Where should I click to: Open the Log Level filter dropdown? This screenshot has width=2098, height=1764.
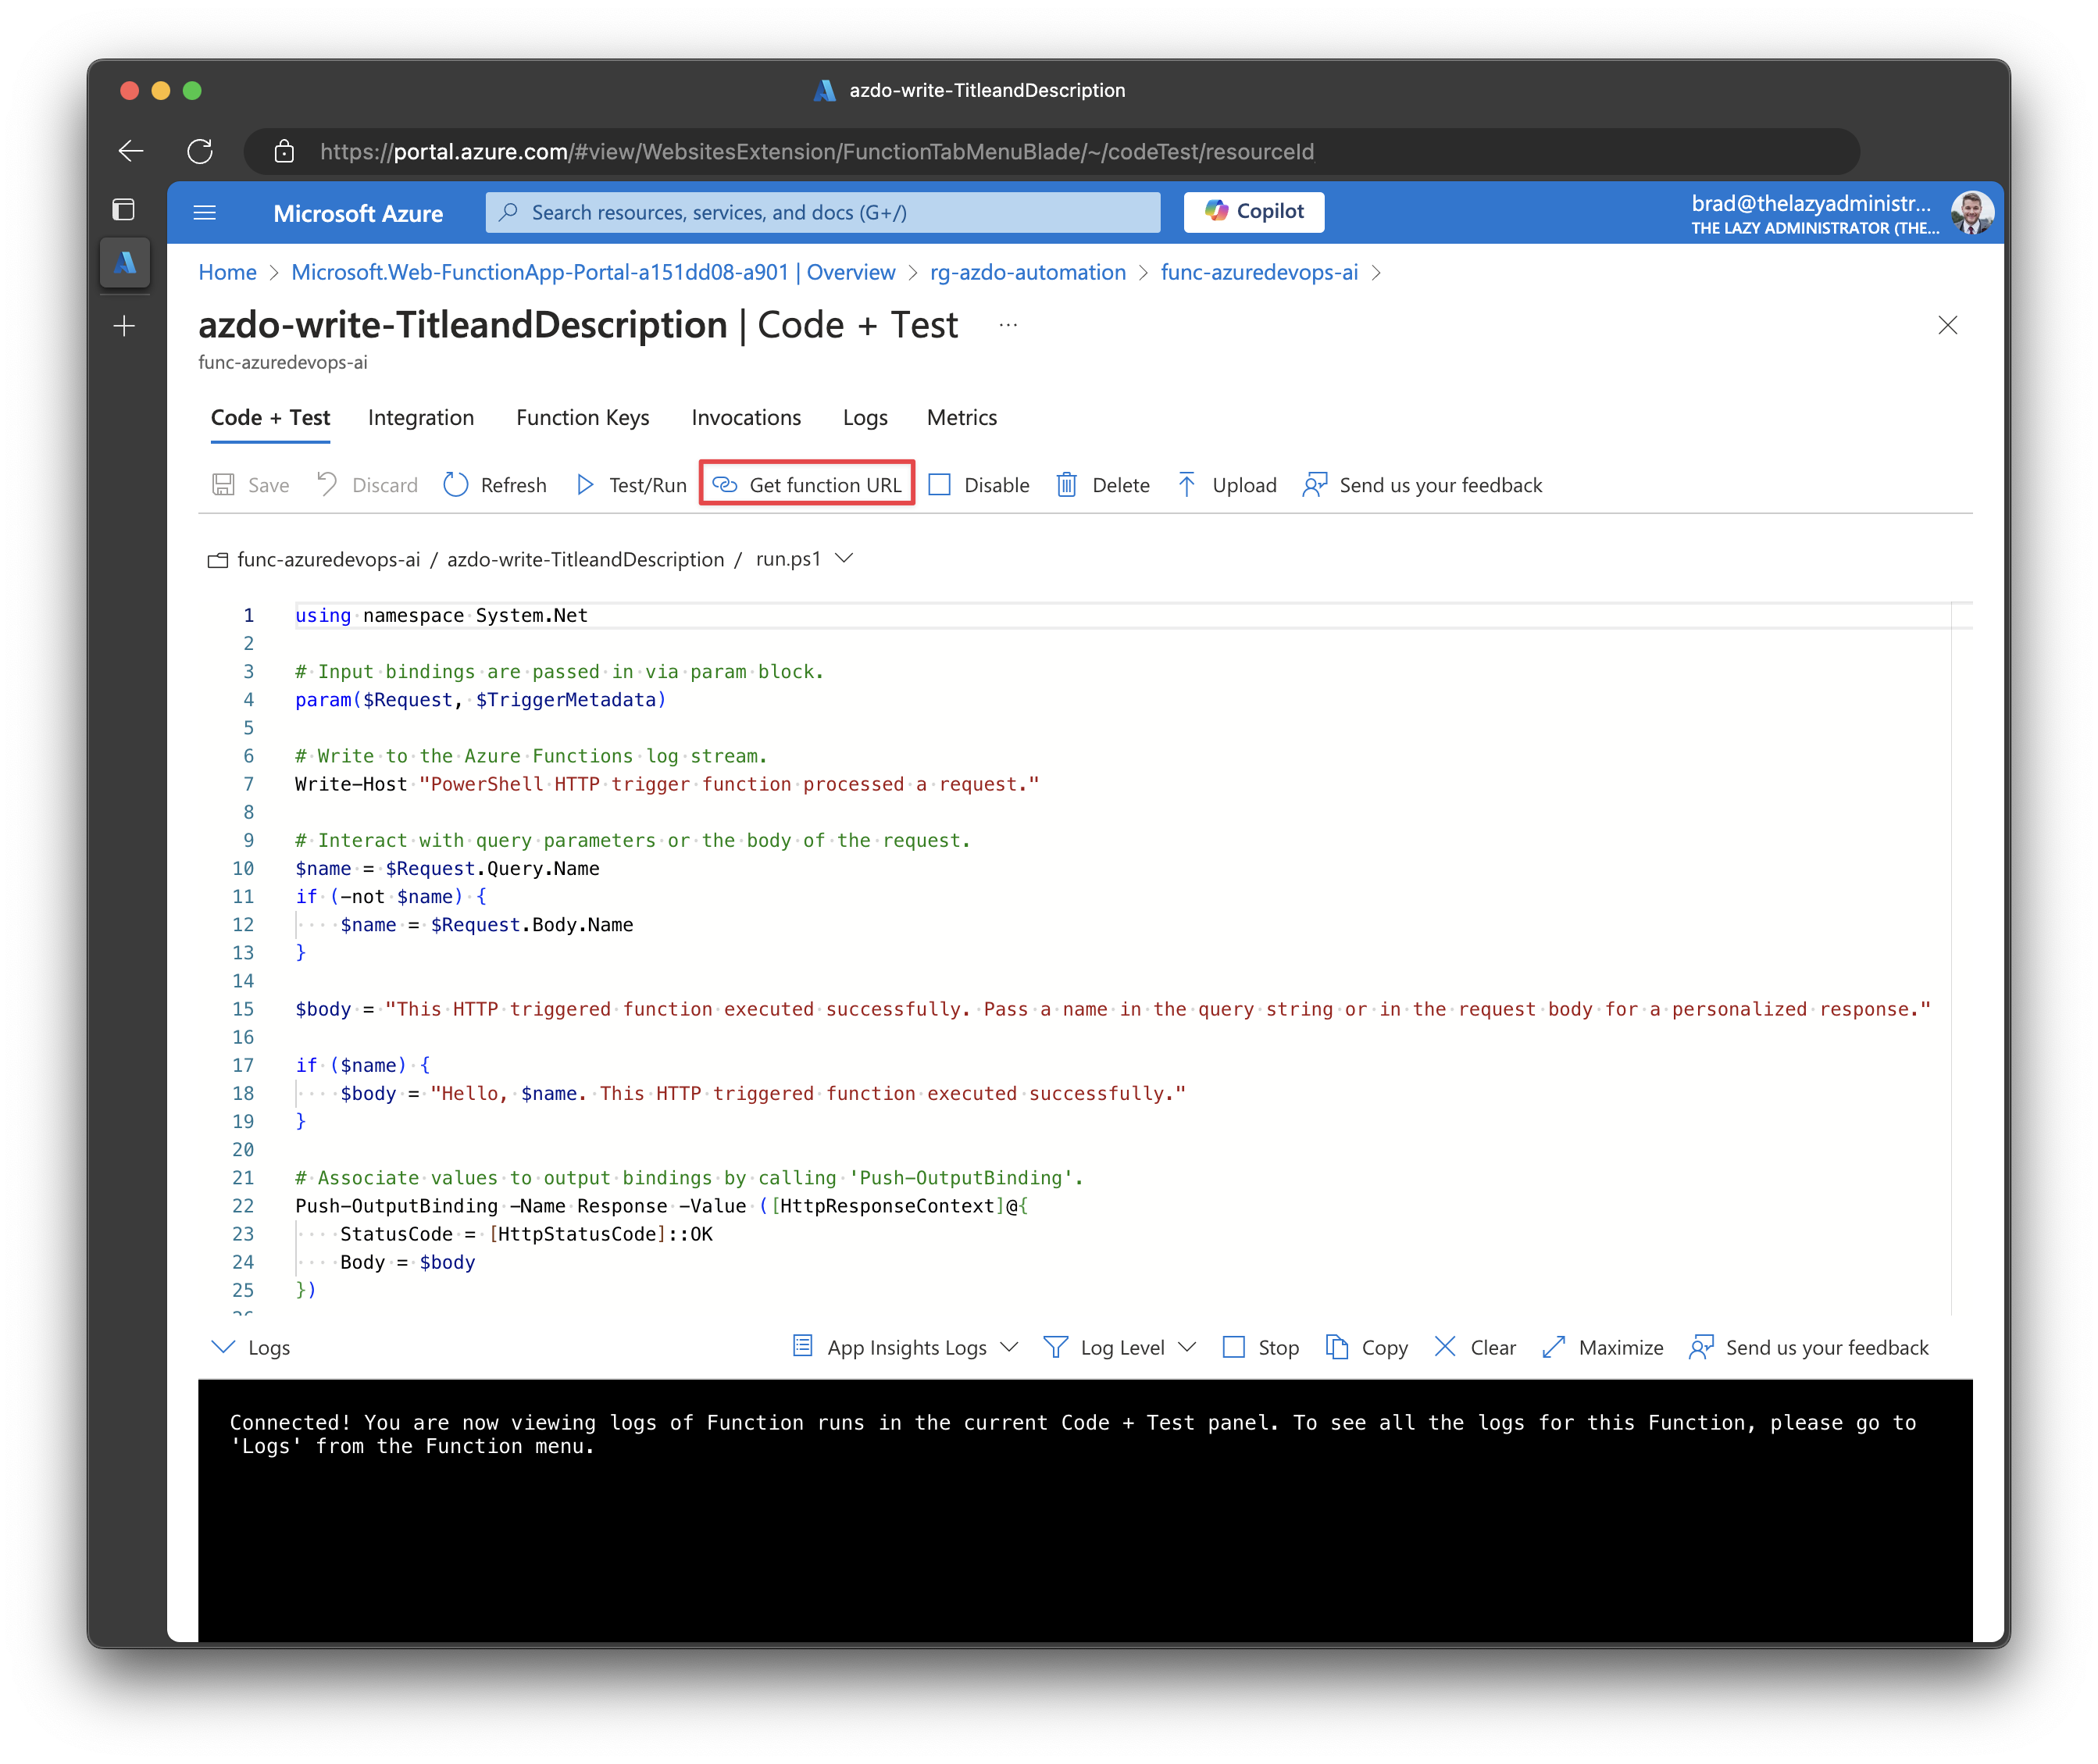point(1119,1347)
